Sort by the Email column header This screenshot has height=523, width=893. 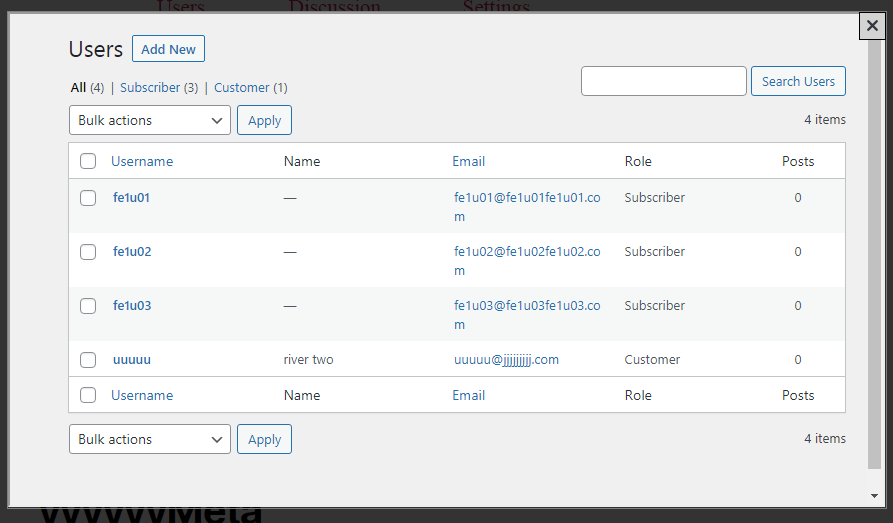click(468, 161)
